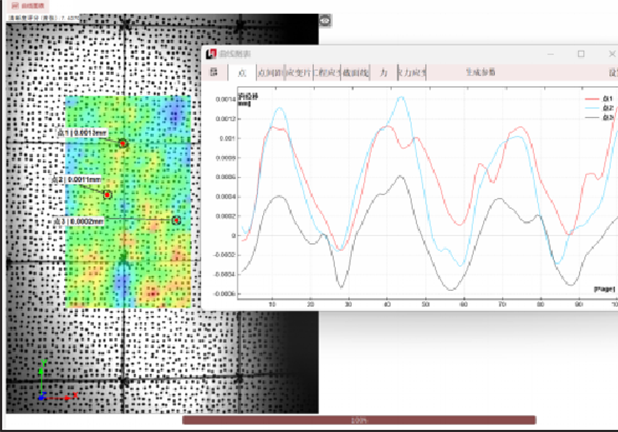Image resolution: width=618 pixels, height=432 pixels.
Task: Toggle the eye visibility icon above image
Action: tap(325, 19)
